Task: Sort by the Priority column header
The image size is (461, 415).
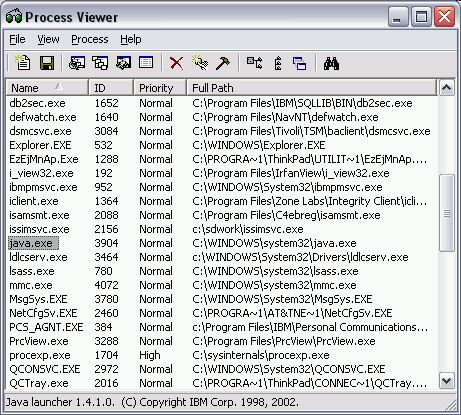Action: (160, 88)
